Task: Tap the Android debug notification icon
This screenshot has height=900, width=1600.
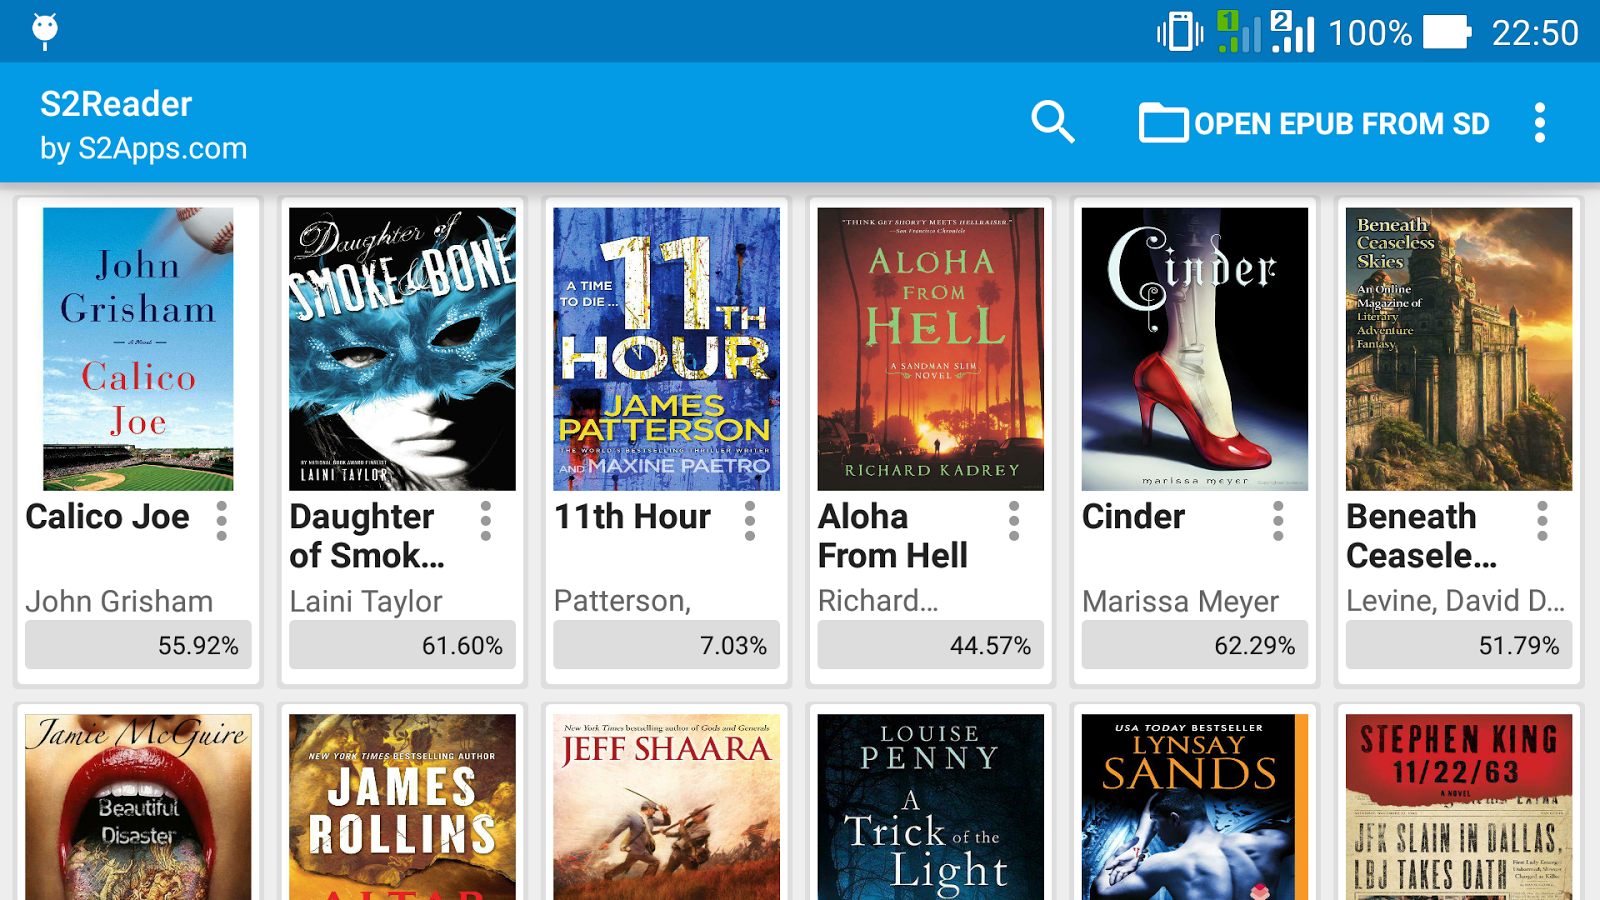Action: pyautogui.click(x=45, y=31)
